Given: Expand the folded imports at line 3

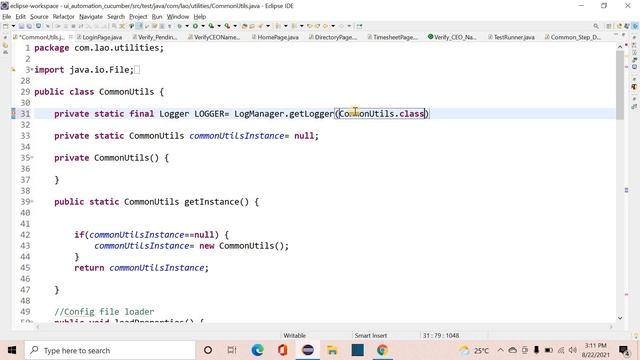Looking at the screenshot, I should [x=32, y=69].
